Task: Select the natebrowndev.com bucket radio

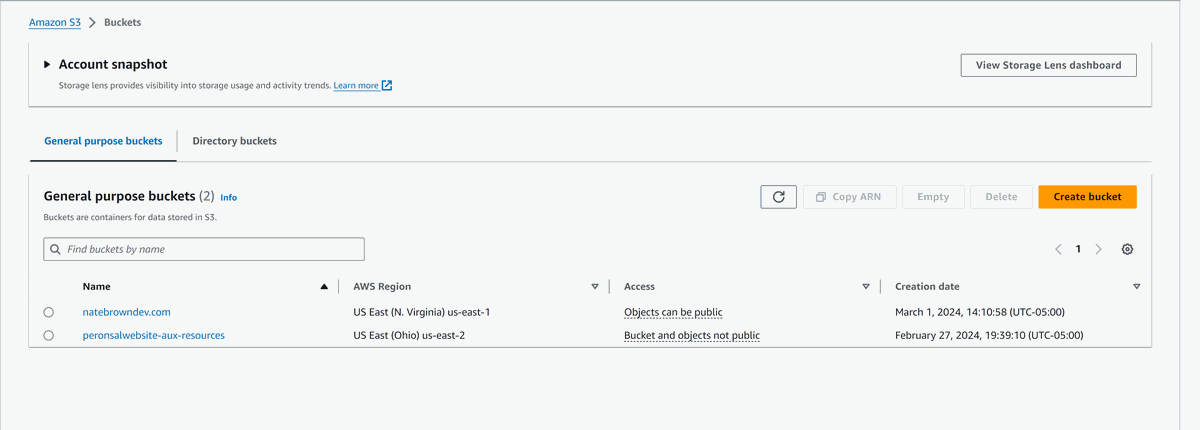Action: 49,312
